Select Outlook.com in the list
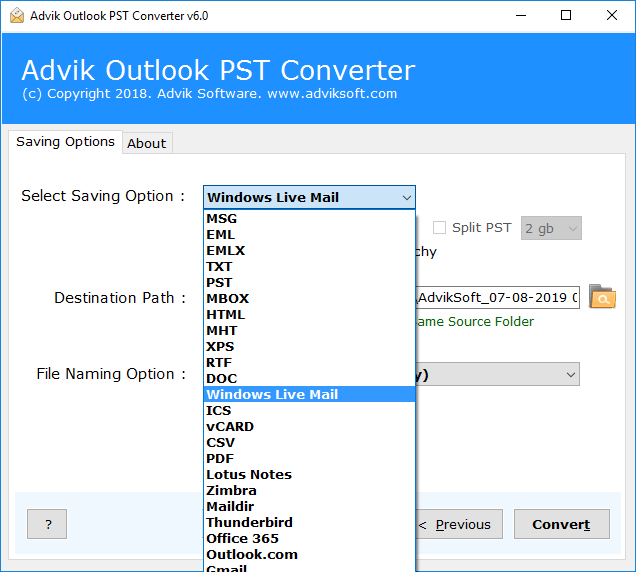This screenshot has height=572, width=636. [309, 554]
